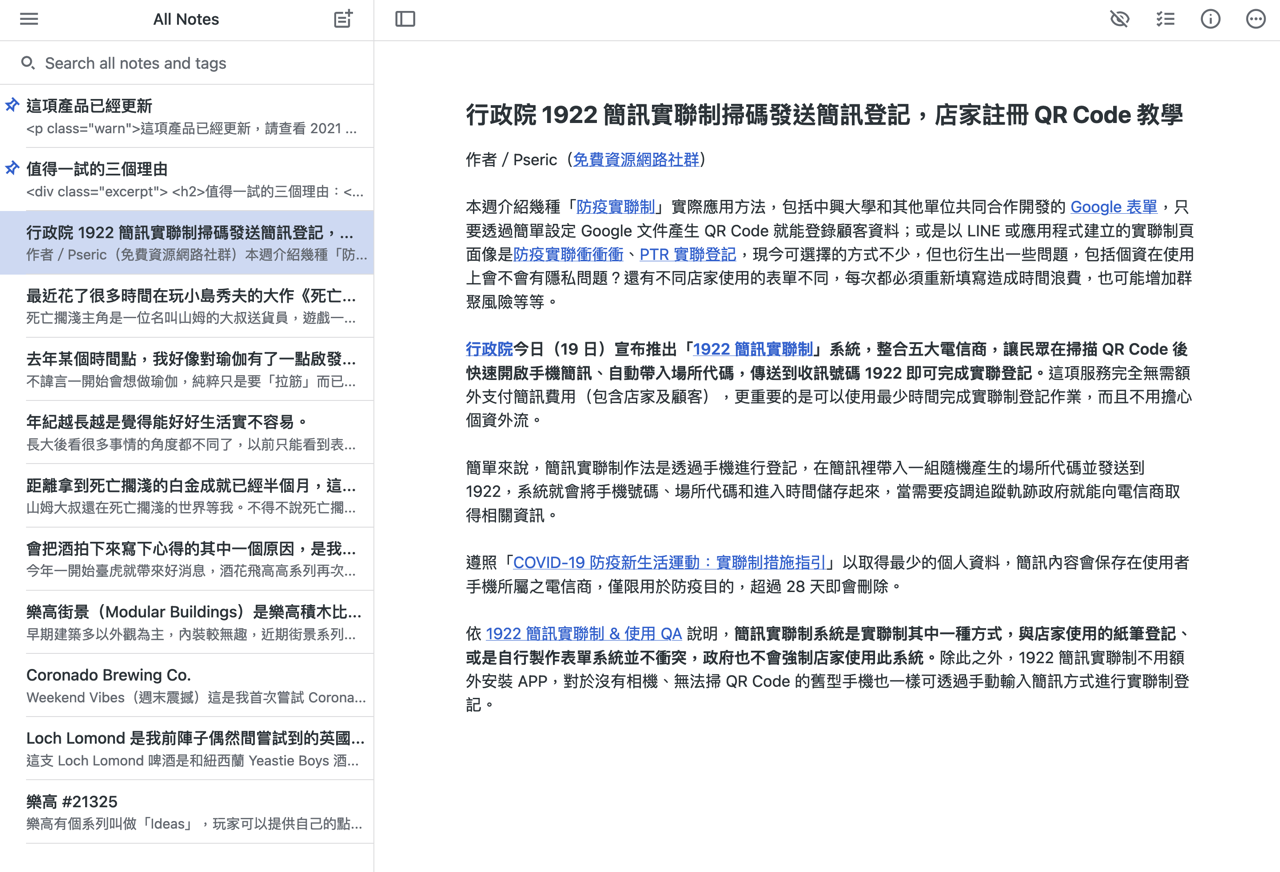Open the note 樂高 #21325
This screenshot has width=1280, height=872.
187,812
